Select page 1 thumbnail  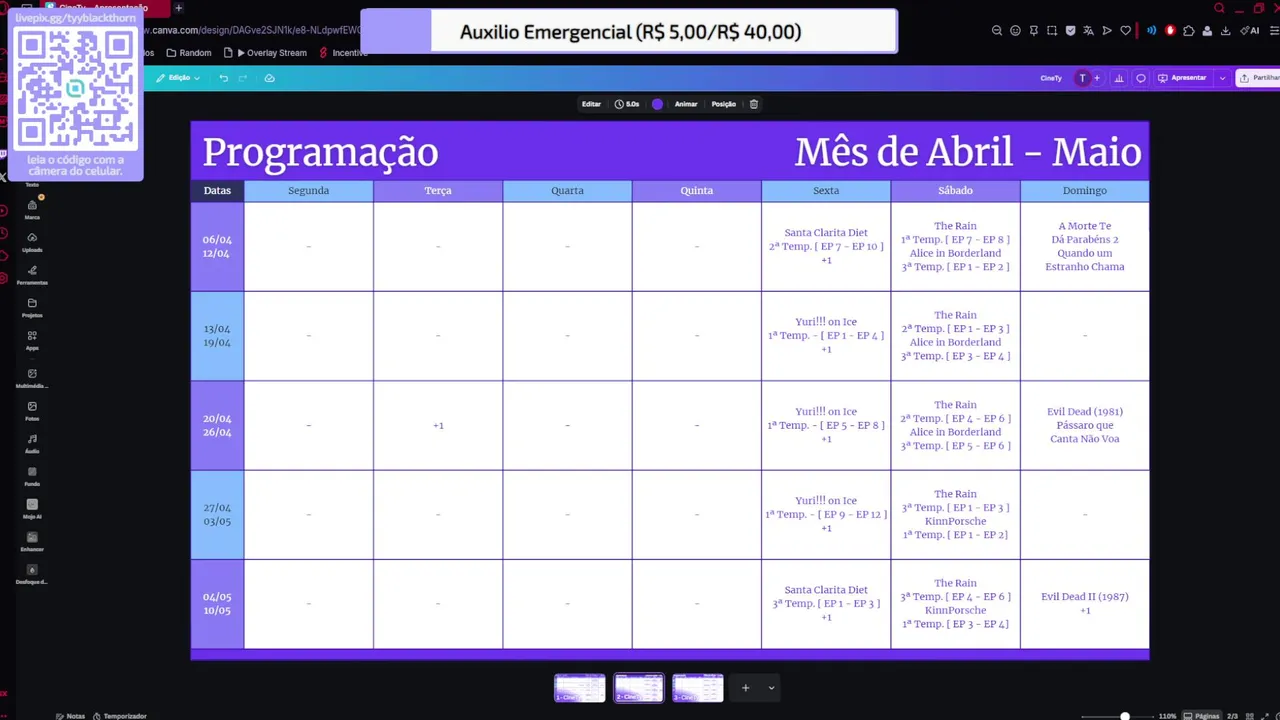pos(580,688)
